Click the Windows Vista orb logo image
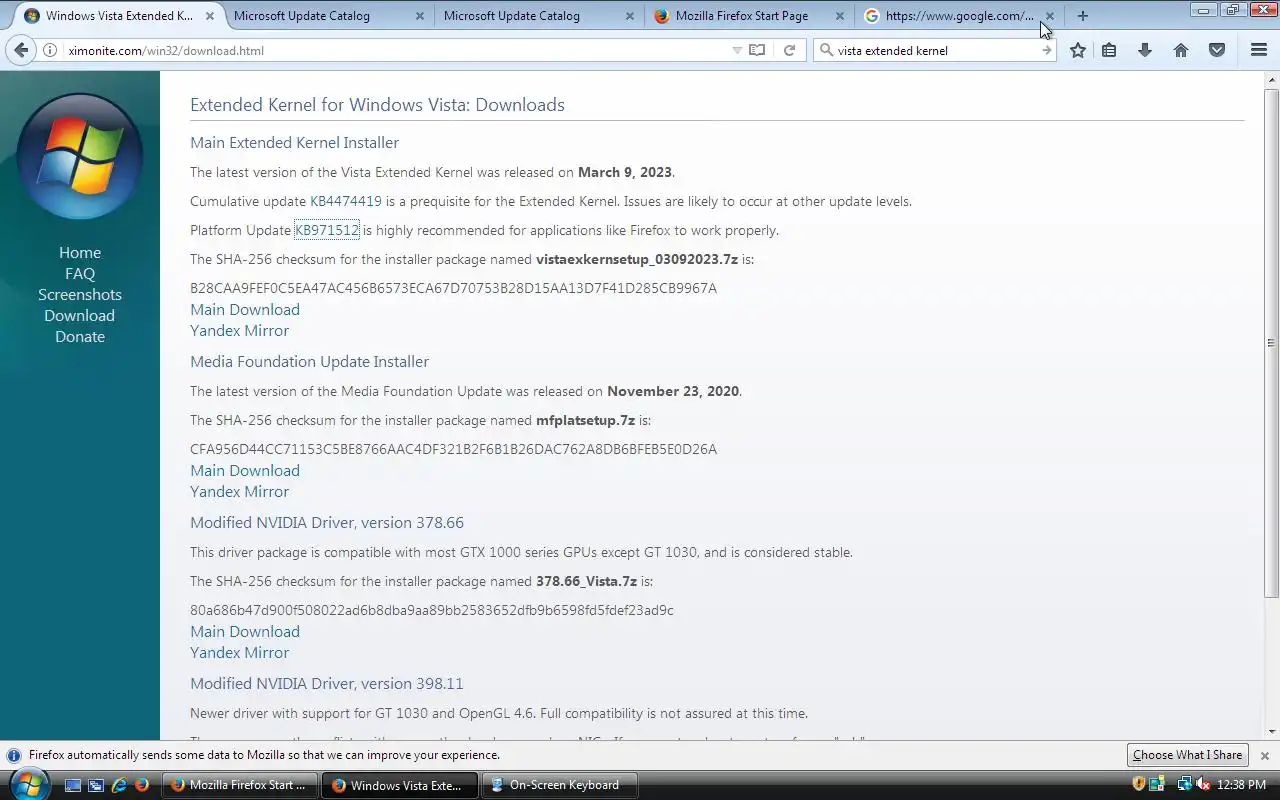 coord(80,156)
